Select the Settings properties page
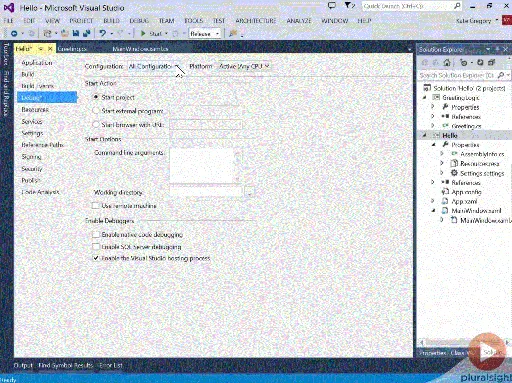This screenshot has height=383, width=512. click(x=32, y=133)
